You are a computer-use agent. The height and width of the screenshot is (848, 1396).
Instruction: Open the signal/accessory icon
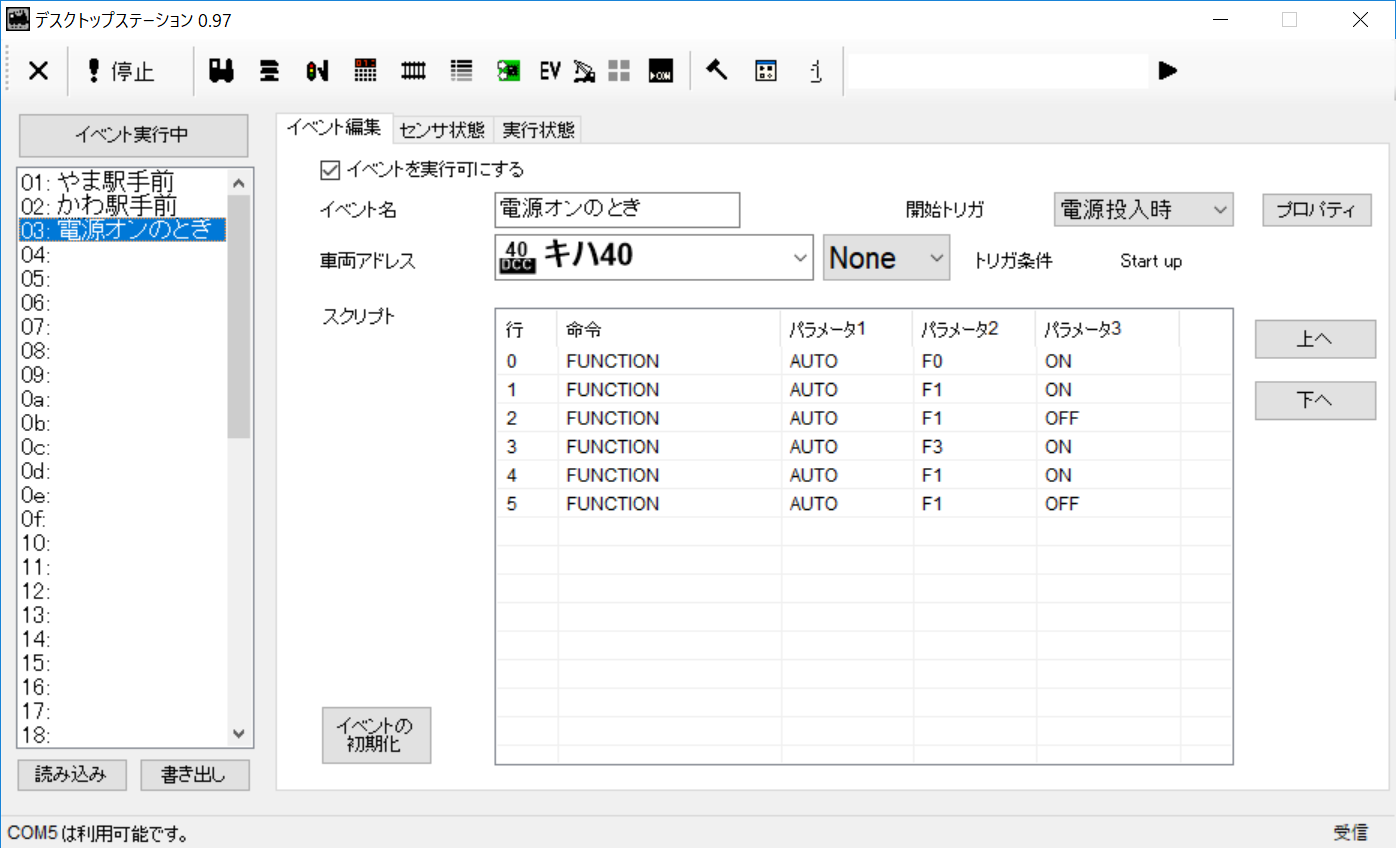click(x=317, y=71)
